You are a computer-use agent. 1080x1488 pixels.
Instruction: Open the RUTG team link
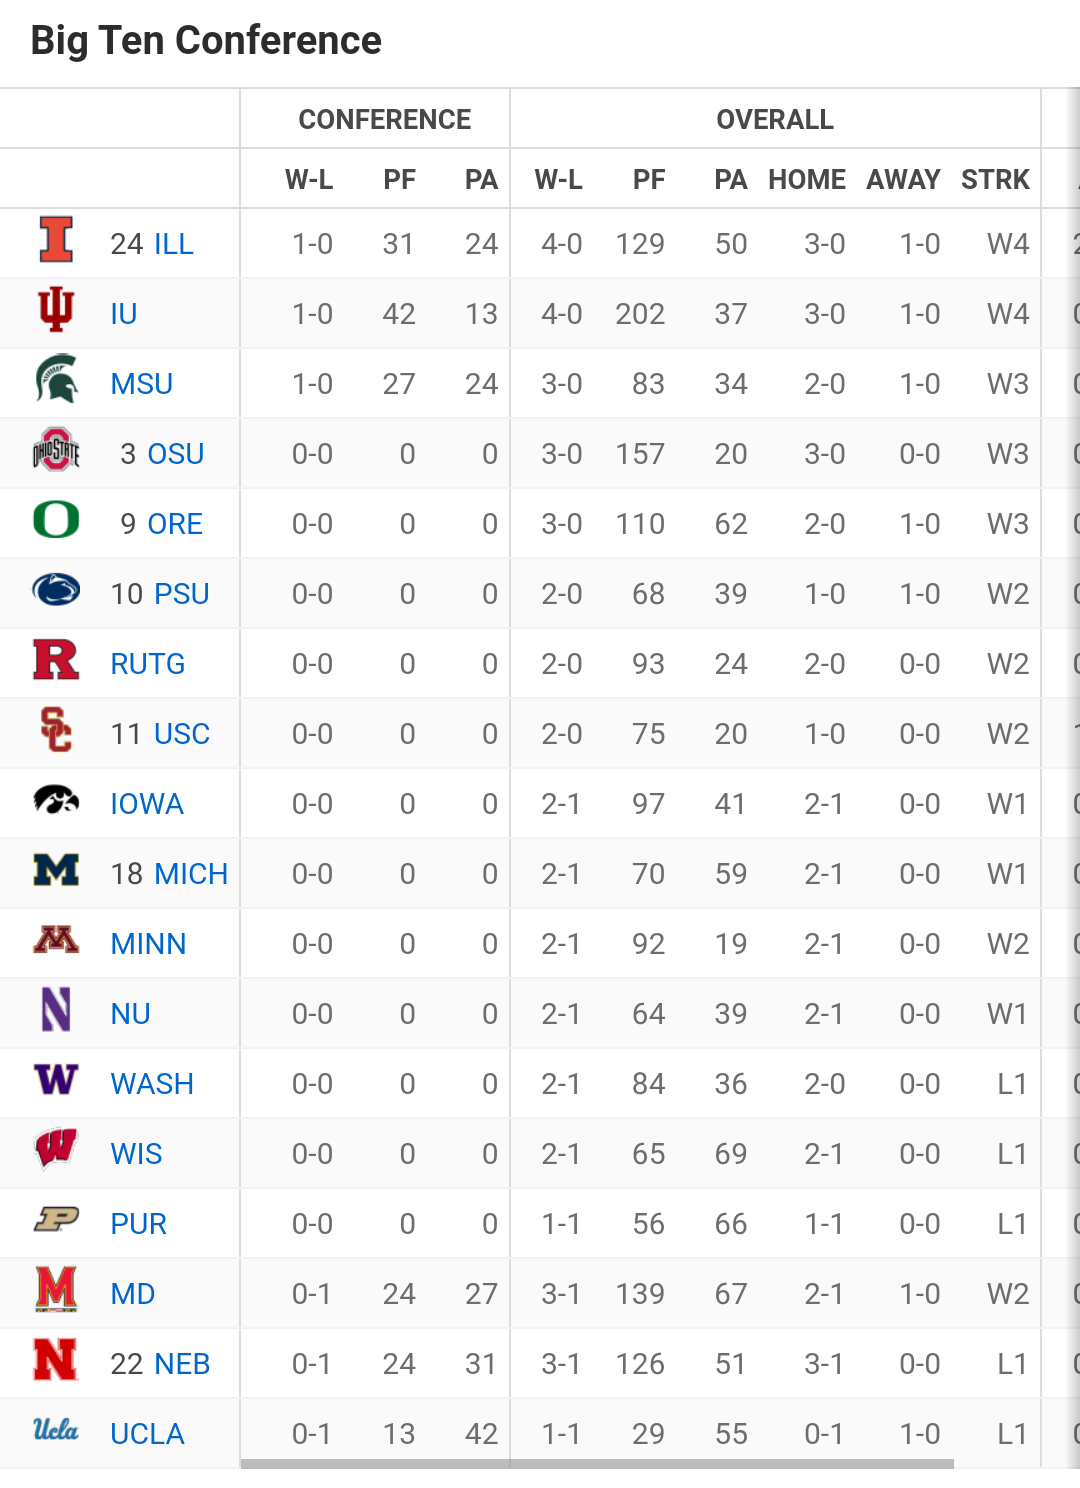coord(148,664)
